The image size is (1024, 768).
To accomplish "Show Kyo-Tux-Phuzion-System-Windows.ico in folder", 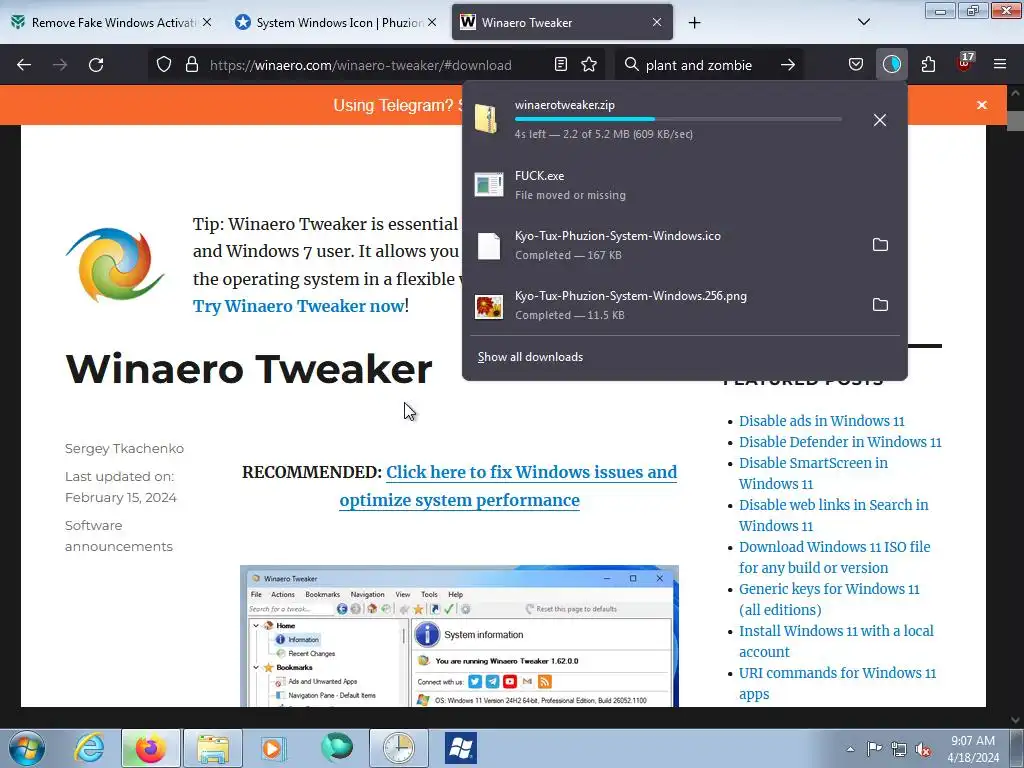I will click(x=880, y=245).
